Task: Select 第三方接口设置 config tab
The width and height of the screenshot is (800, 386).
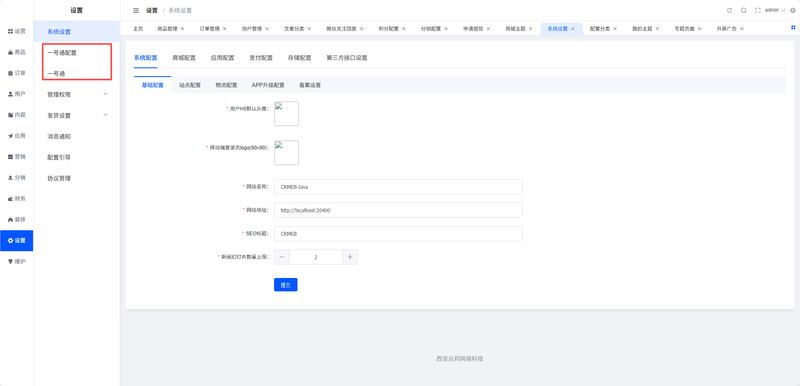Action: click(x=347, y=58)
